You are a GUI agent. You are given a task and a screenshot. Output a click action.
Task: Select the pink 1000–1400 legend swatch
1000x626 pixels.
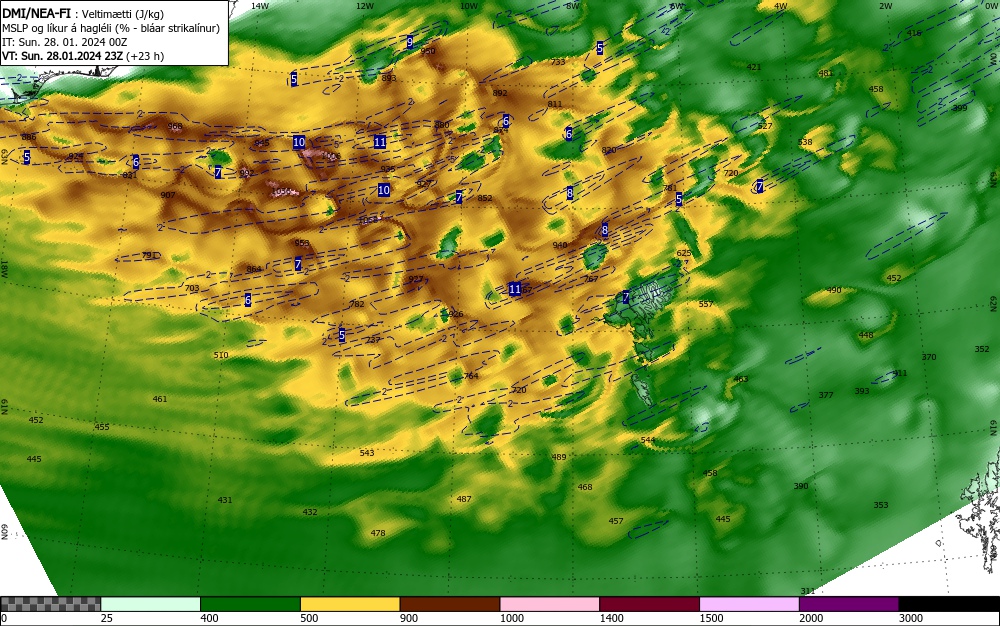coord(549,604)
